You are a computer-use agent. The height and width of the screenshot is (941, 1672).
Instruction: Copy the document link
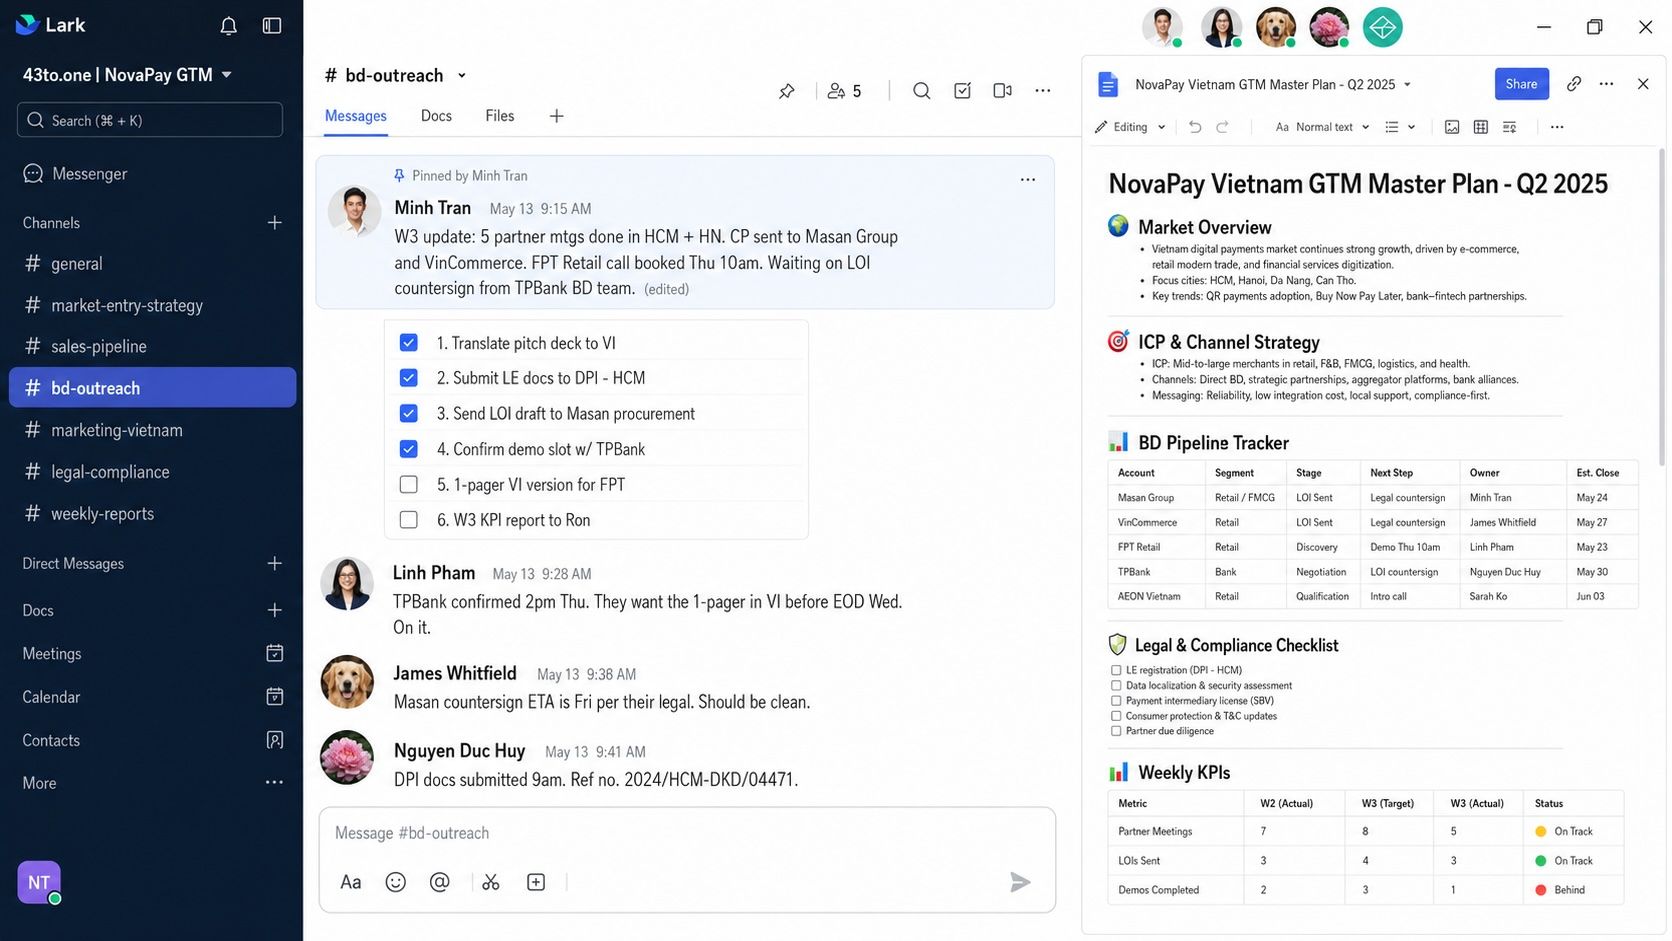[1574, 84]
